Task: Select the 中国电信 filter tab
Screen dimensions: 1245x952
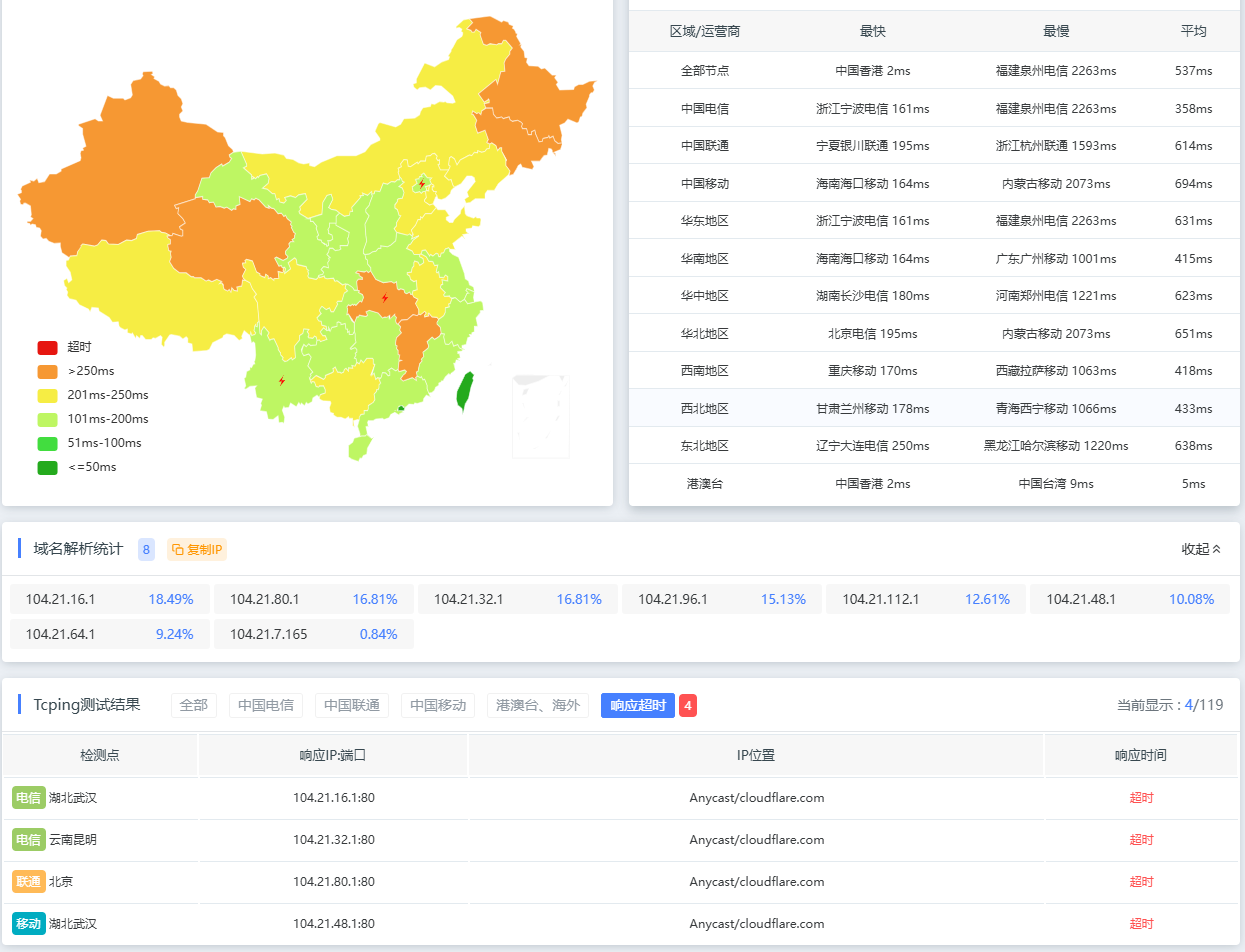Action: (x=266, y=705)
